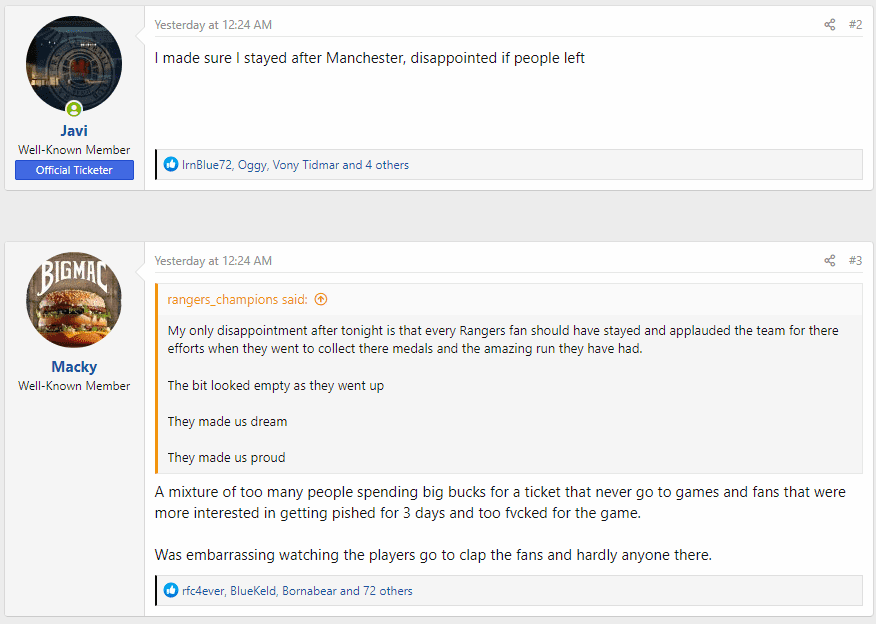
Task: Open Javi's avatar image
Action: (73, 65)
